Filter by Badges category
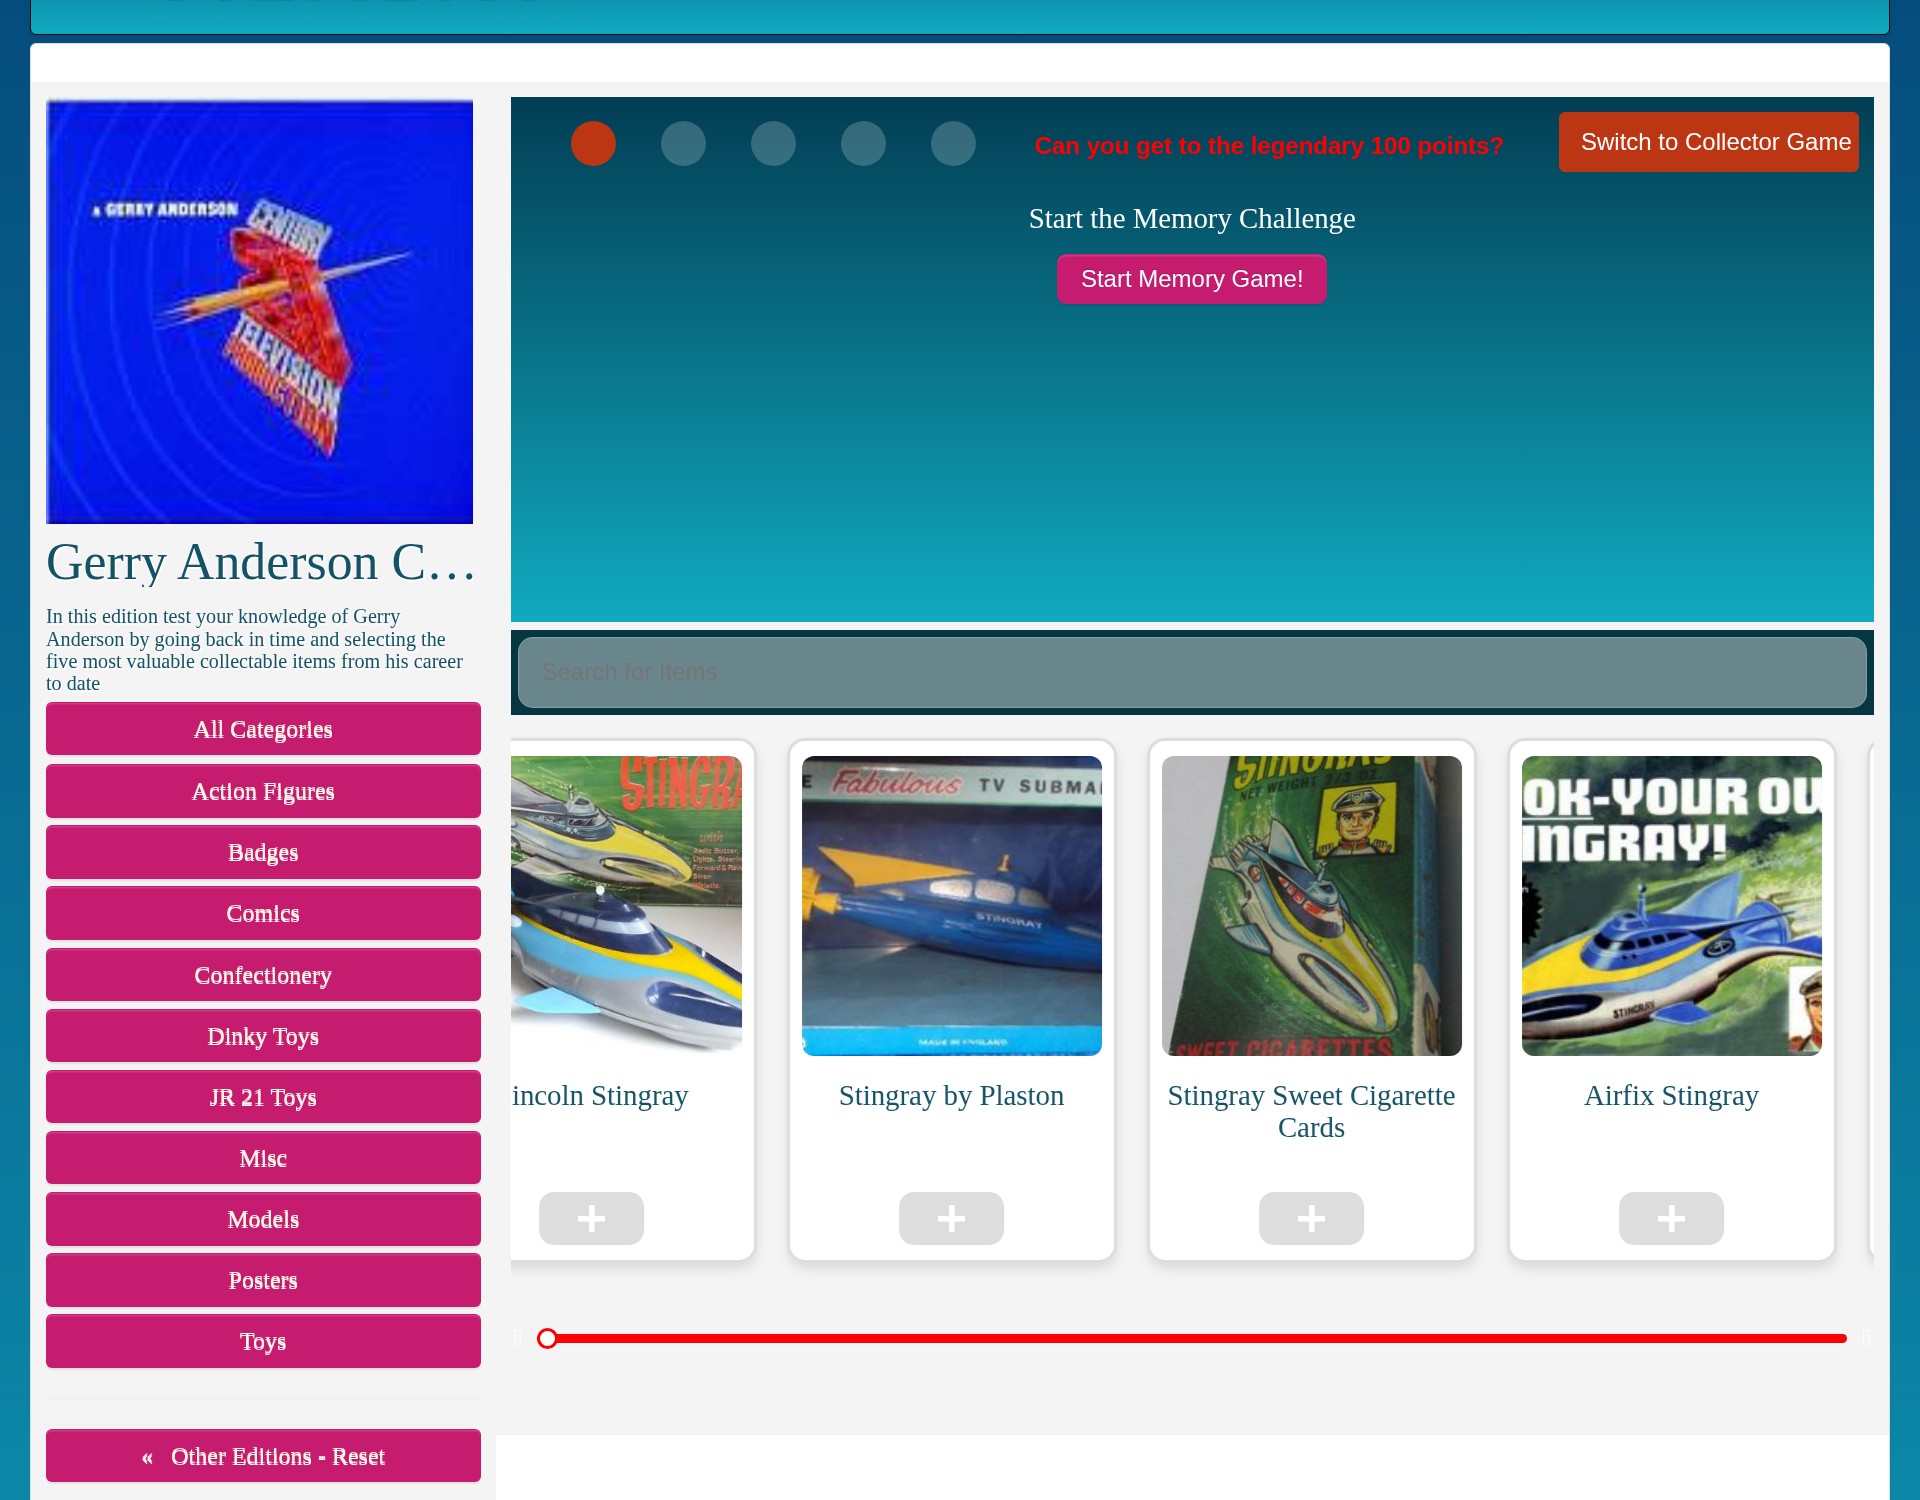Image resolution: width=1920 pixels, height=1500 pixels. tap(263, 852)
